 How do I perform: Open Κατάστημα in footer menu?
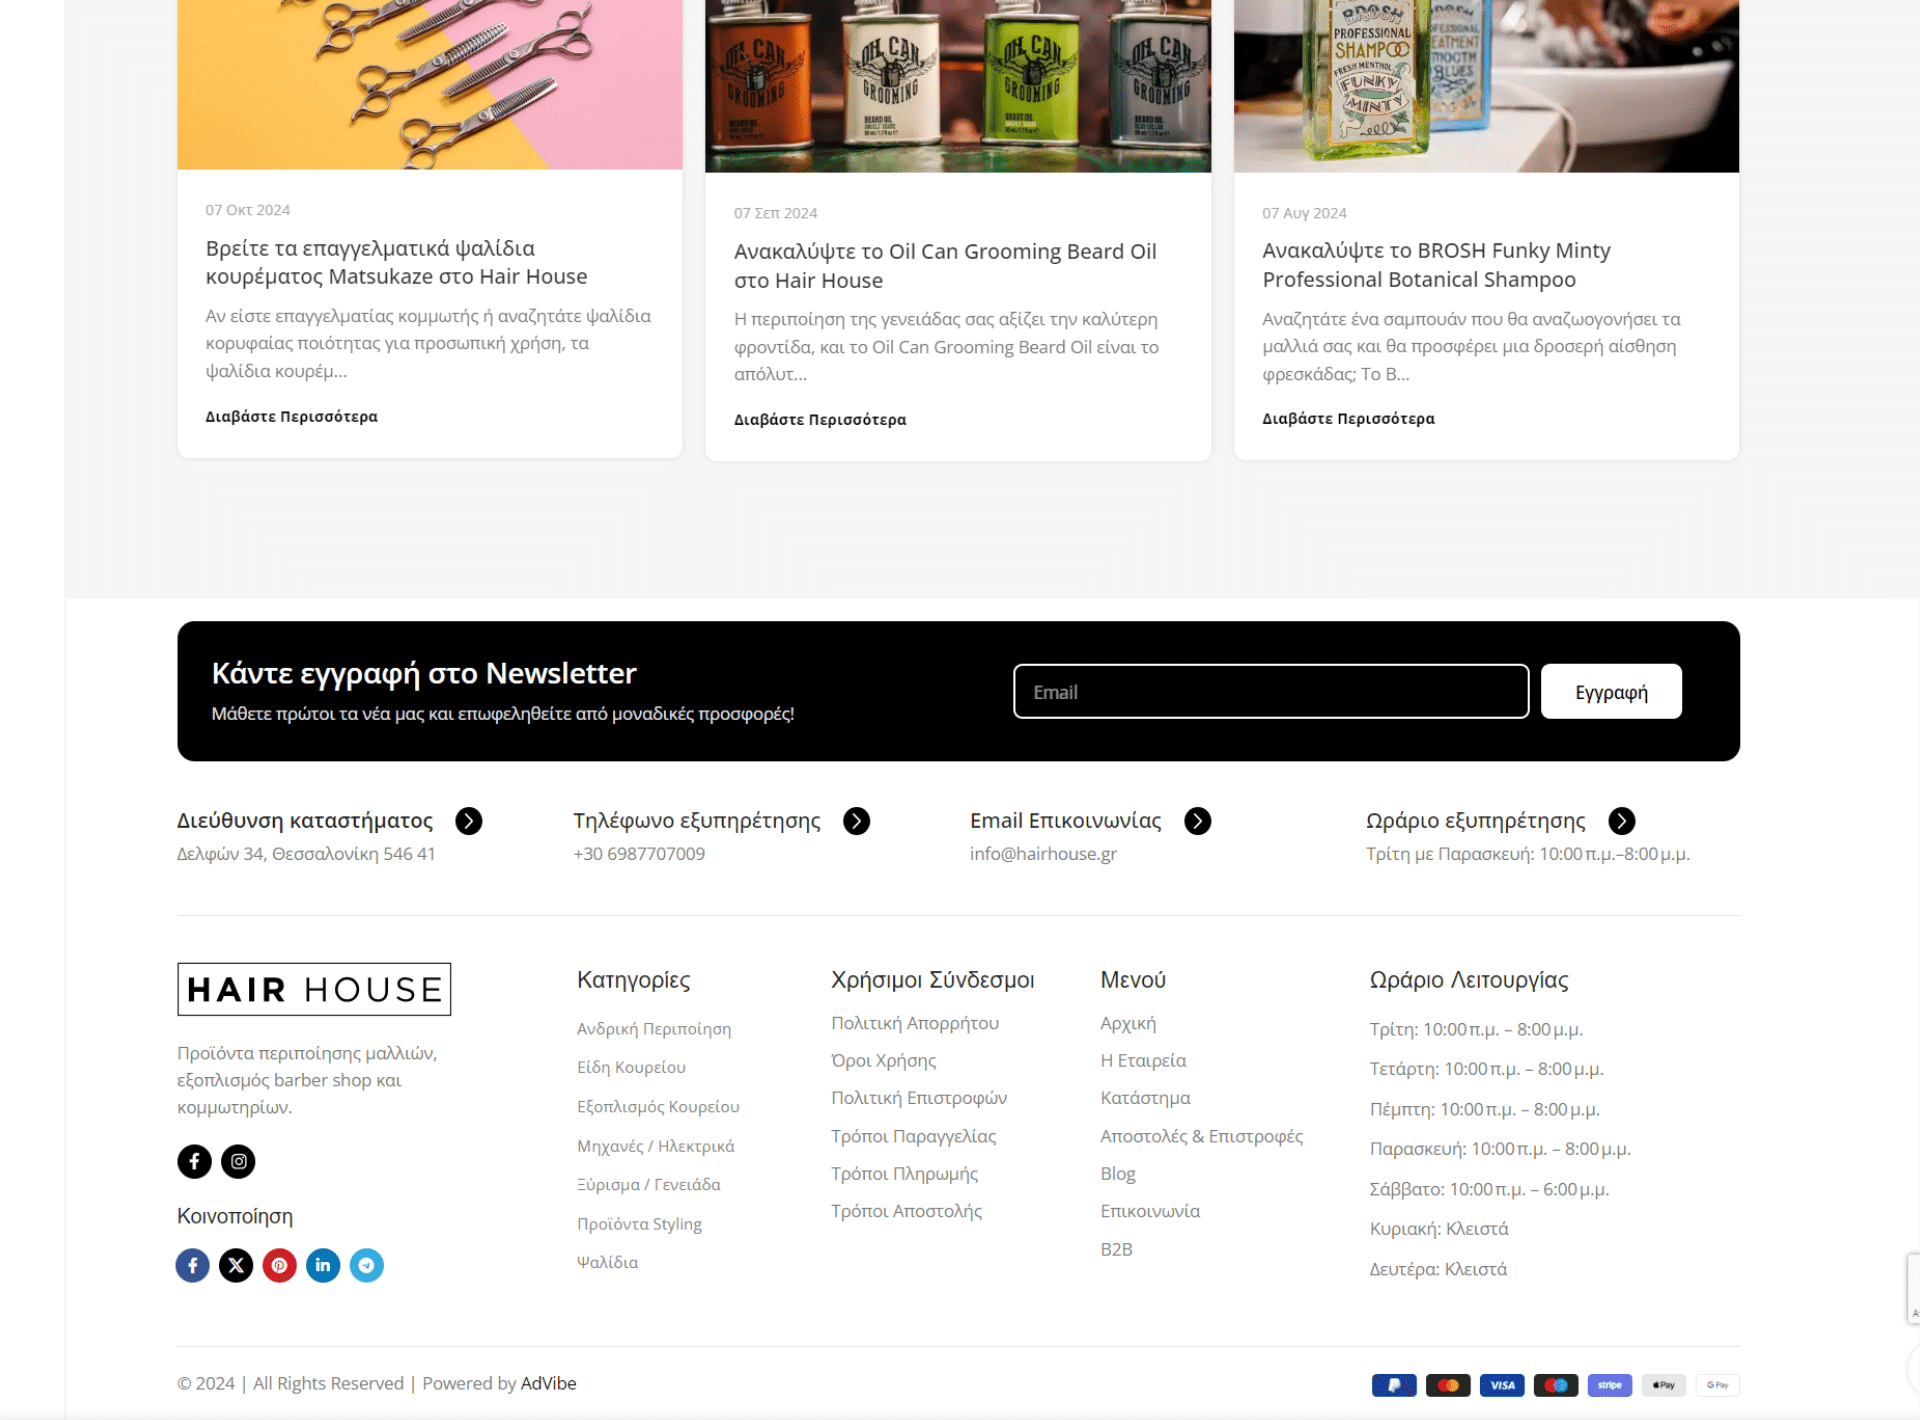(1145, 1098)
